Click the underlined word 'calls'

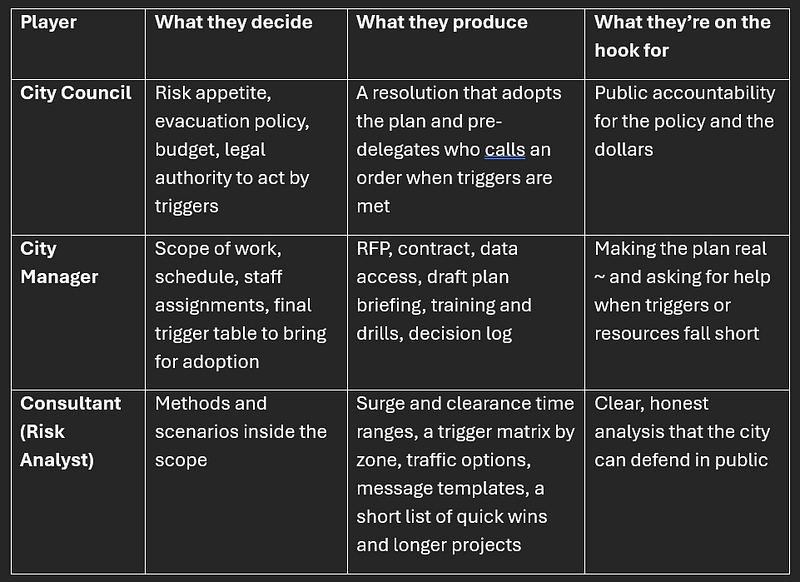click(x=505, y=149)
